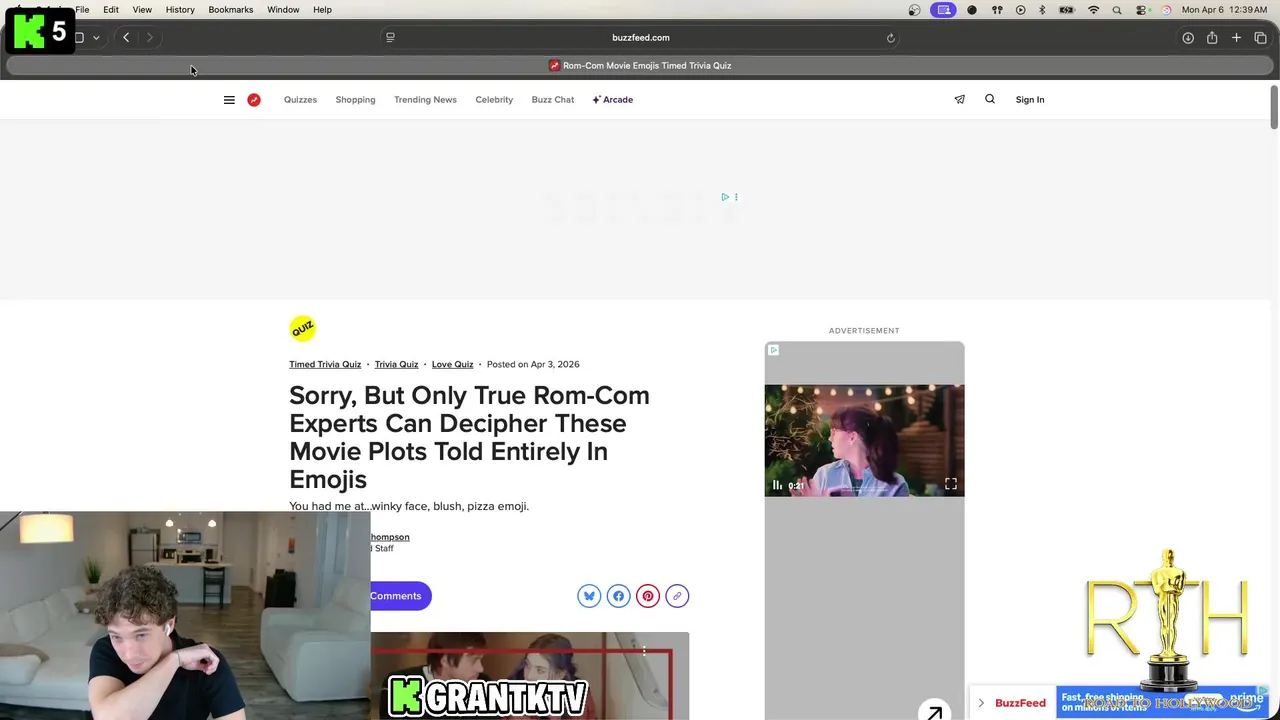This screenshot has width=1280, height=720.
Task: Go forward in Safari history
Action: [x=150, y=38]
